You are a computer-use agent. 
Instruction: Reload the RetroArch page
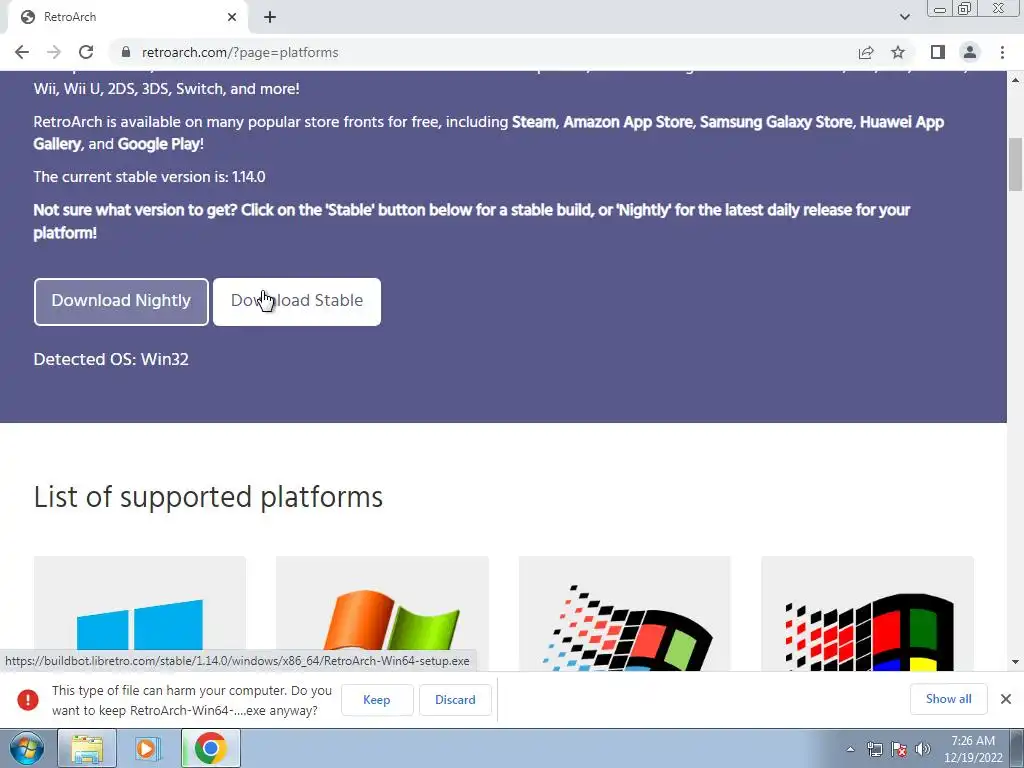(x=86, y=52)
